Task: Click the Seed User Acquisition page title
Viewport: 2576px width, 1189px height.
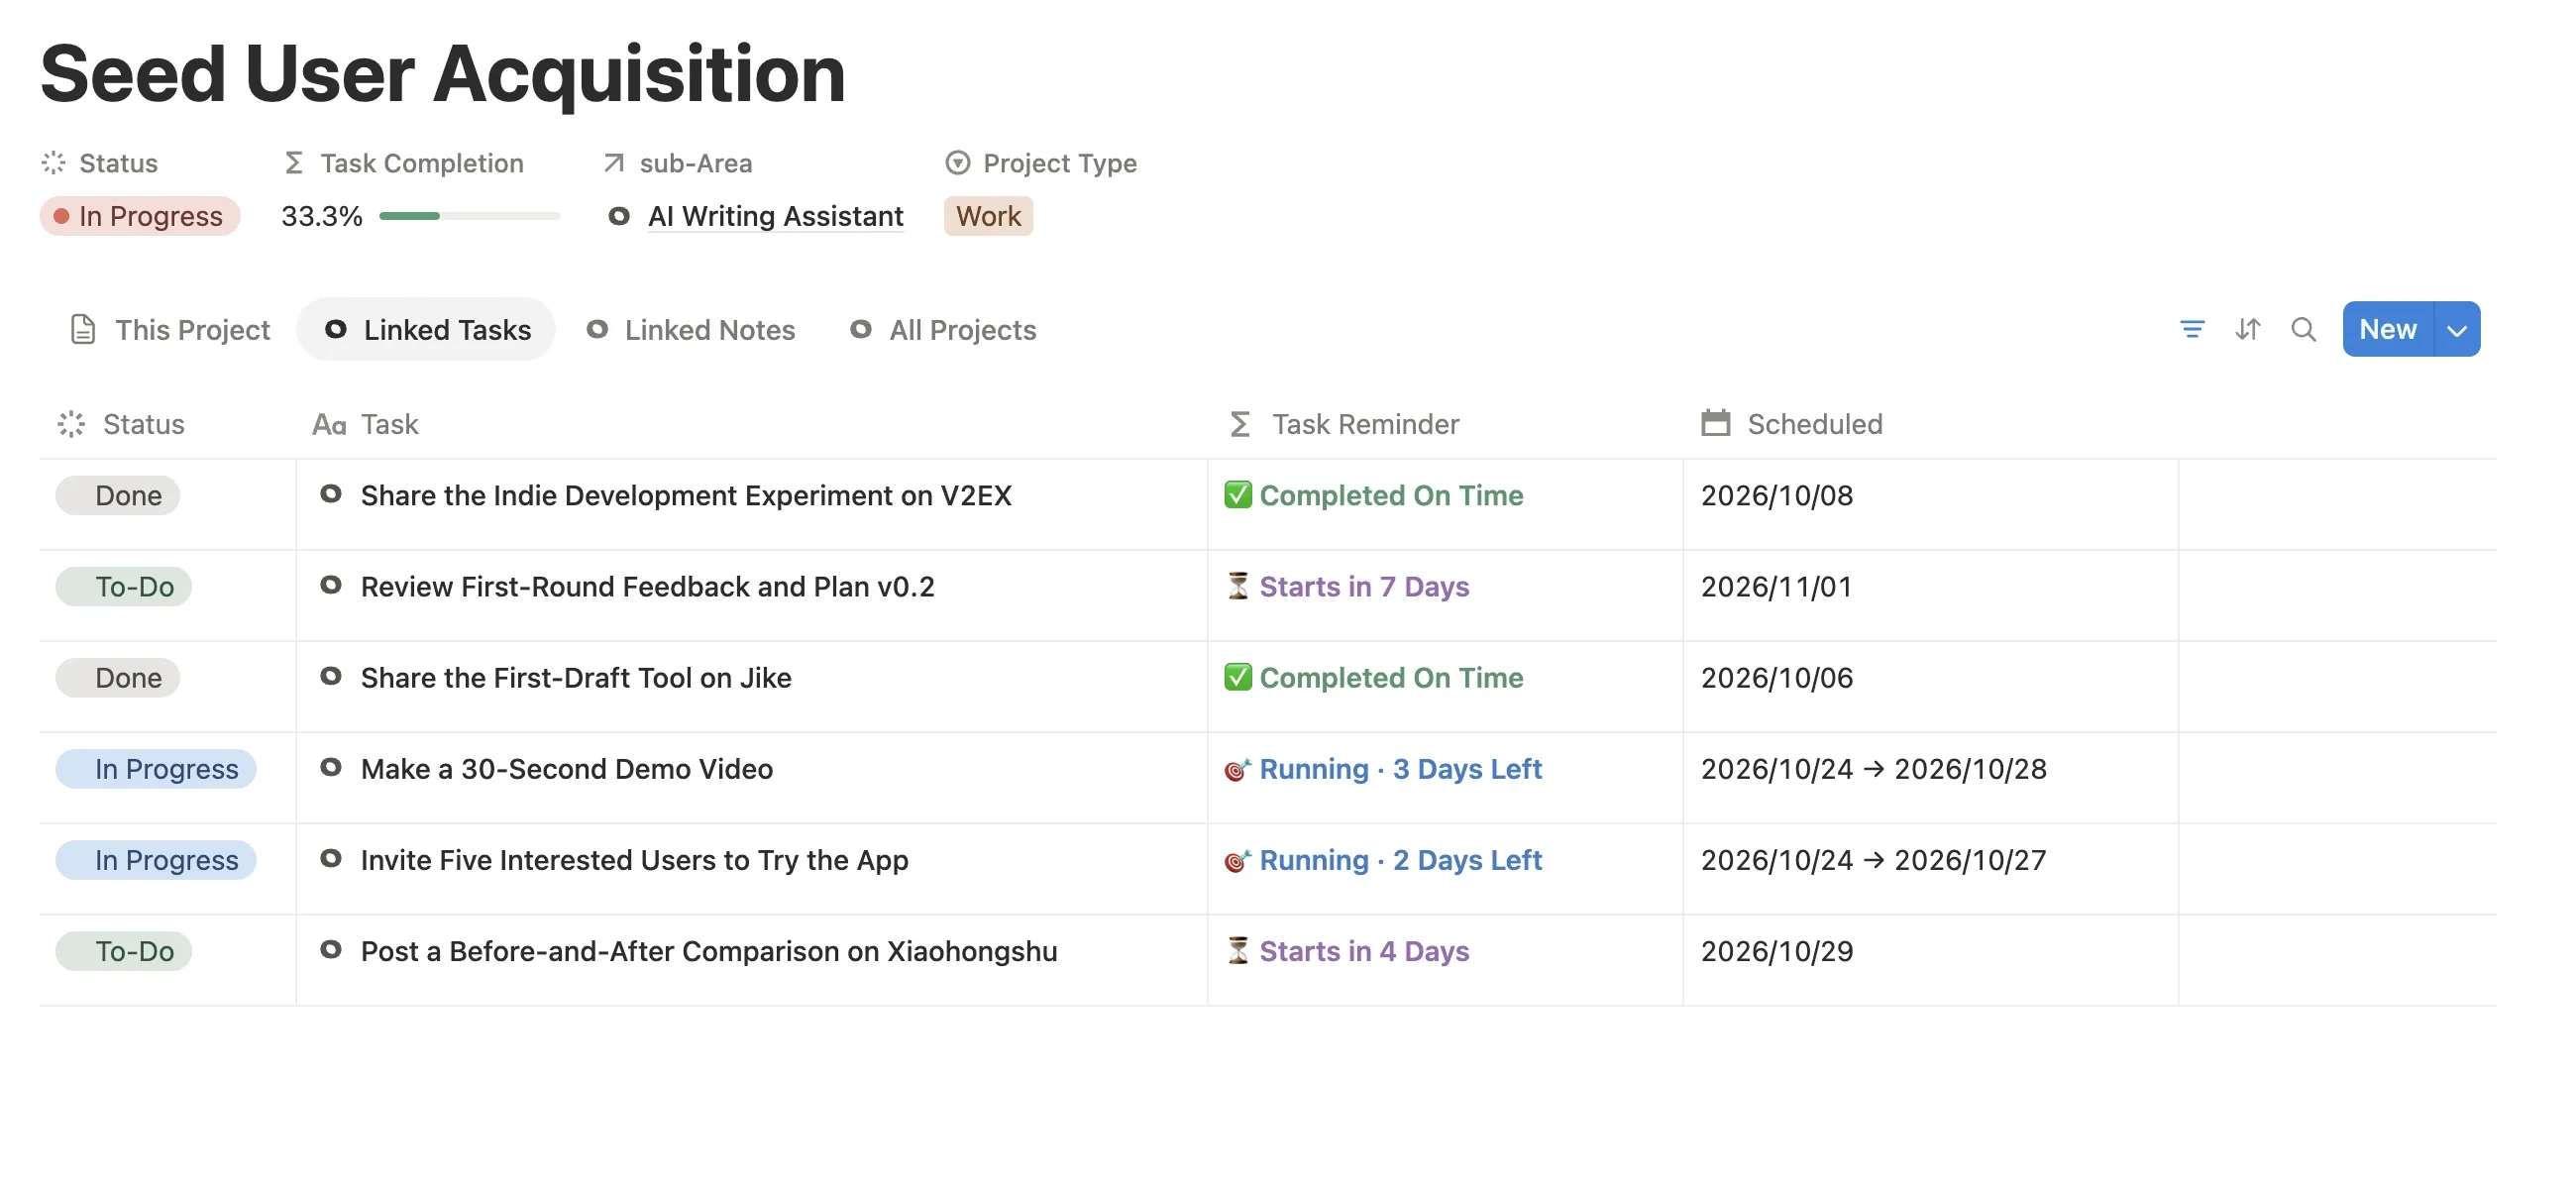Action: (x=443, y=73)
